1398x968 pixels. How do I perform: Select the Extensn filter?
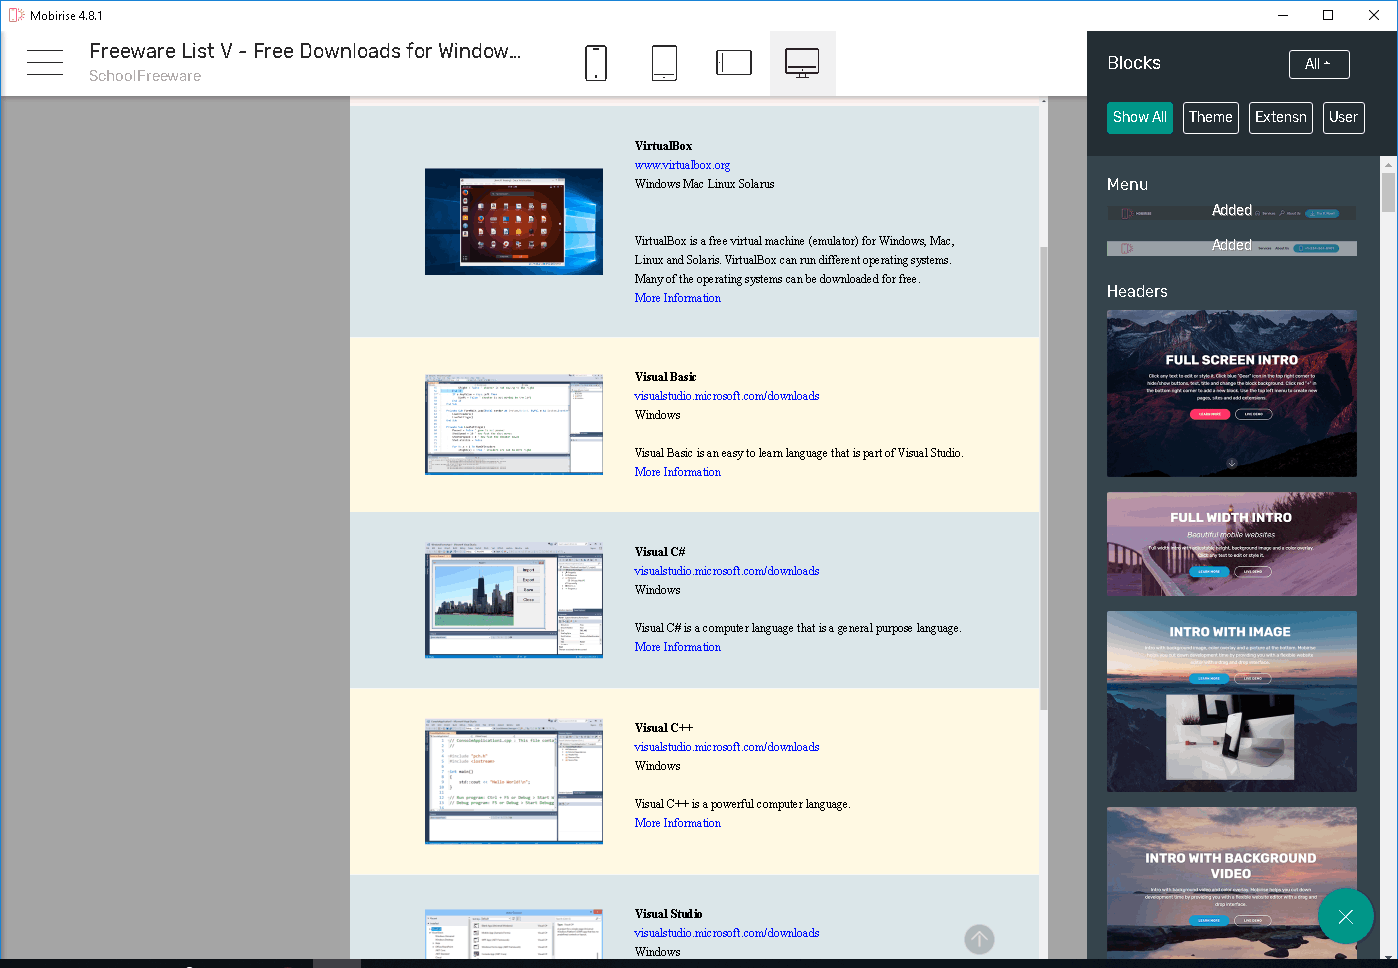[1281, 118]
